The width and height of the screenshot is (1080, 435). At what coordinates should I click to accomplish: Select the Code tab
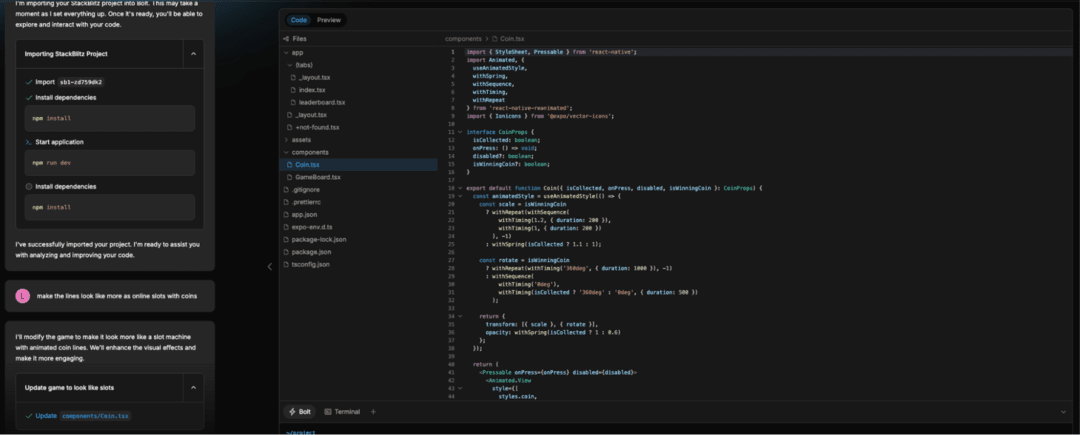pos(298,20)
